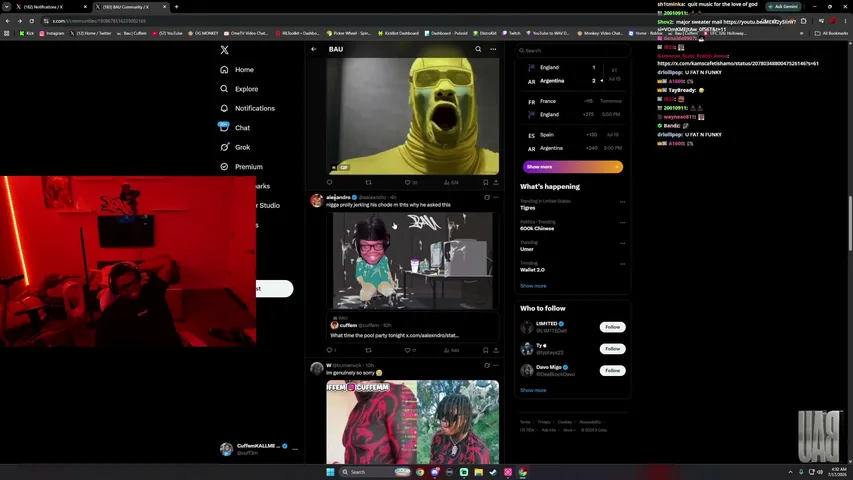Screen dimensions: 853x480
Task: Open a new browser tab
Action: pos(176,7)
